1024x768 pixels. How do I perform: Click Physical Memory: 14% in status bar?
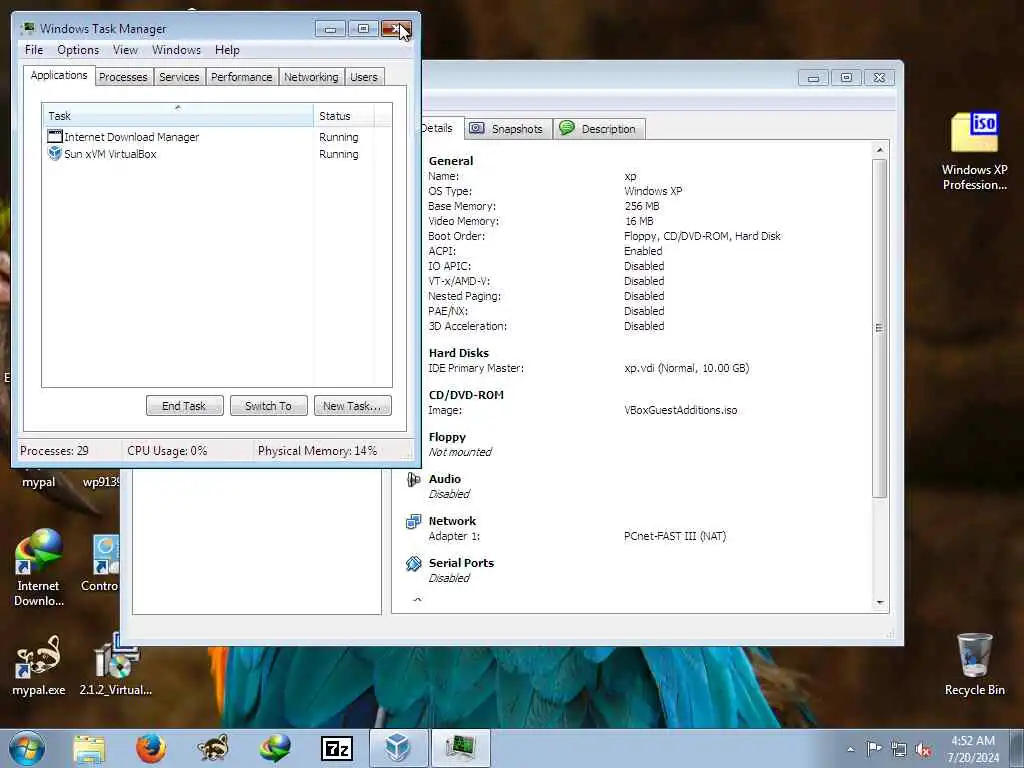[317, 451]
